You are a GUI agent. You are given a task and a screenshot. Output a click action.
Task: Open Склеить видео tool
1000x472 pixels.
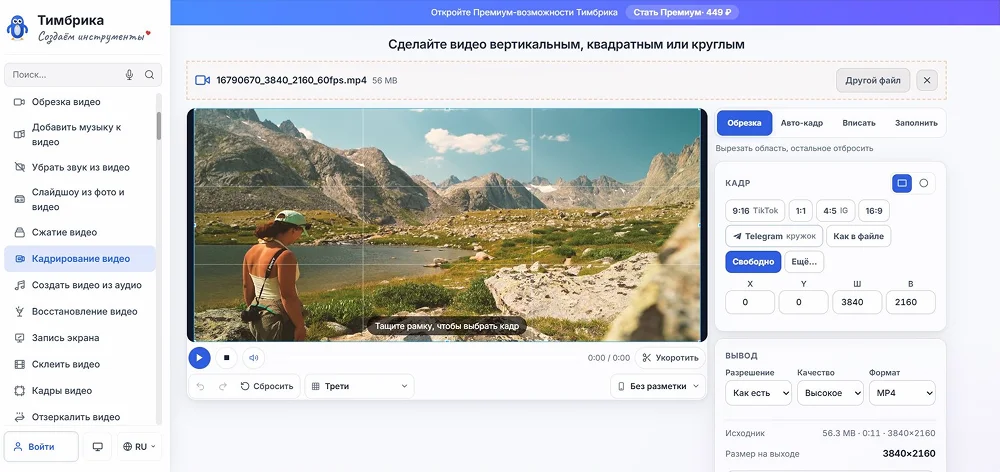(x=80, y=365)
